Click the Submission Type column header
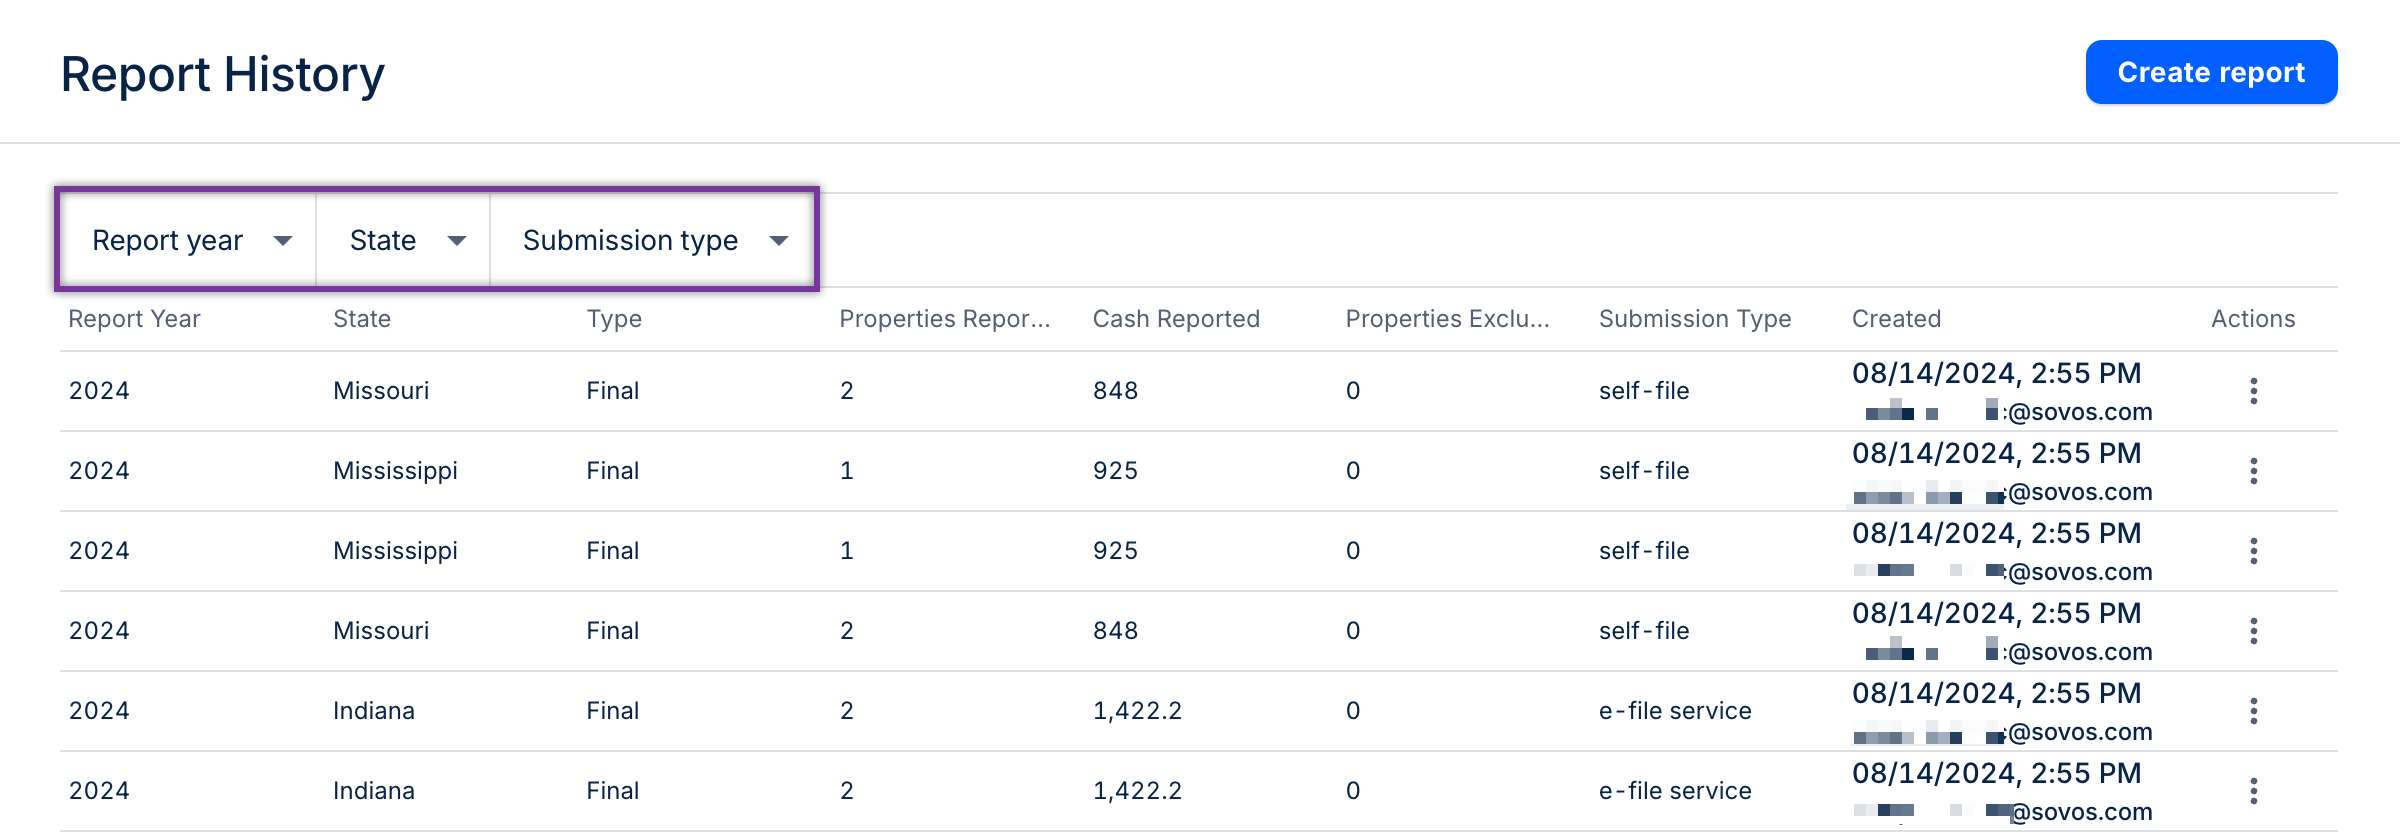Image resolution: width=2400 pixels, height=834 pixels. 1695,319
